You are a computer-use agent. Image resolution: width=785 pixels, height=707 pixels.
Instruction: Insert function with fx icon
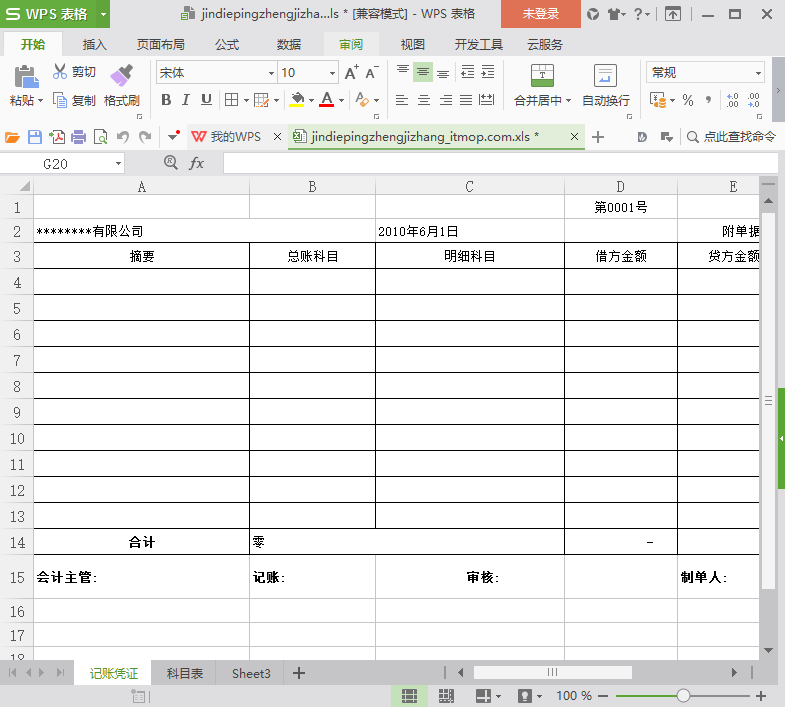(x=196, y=163)
